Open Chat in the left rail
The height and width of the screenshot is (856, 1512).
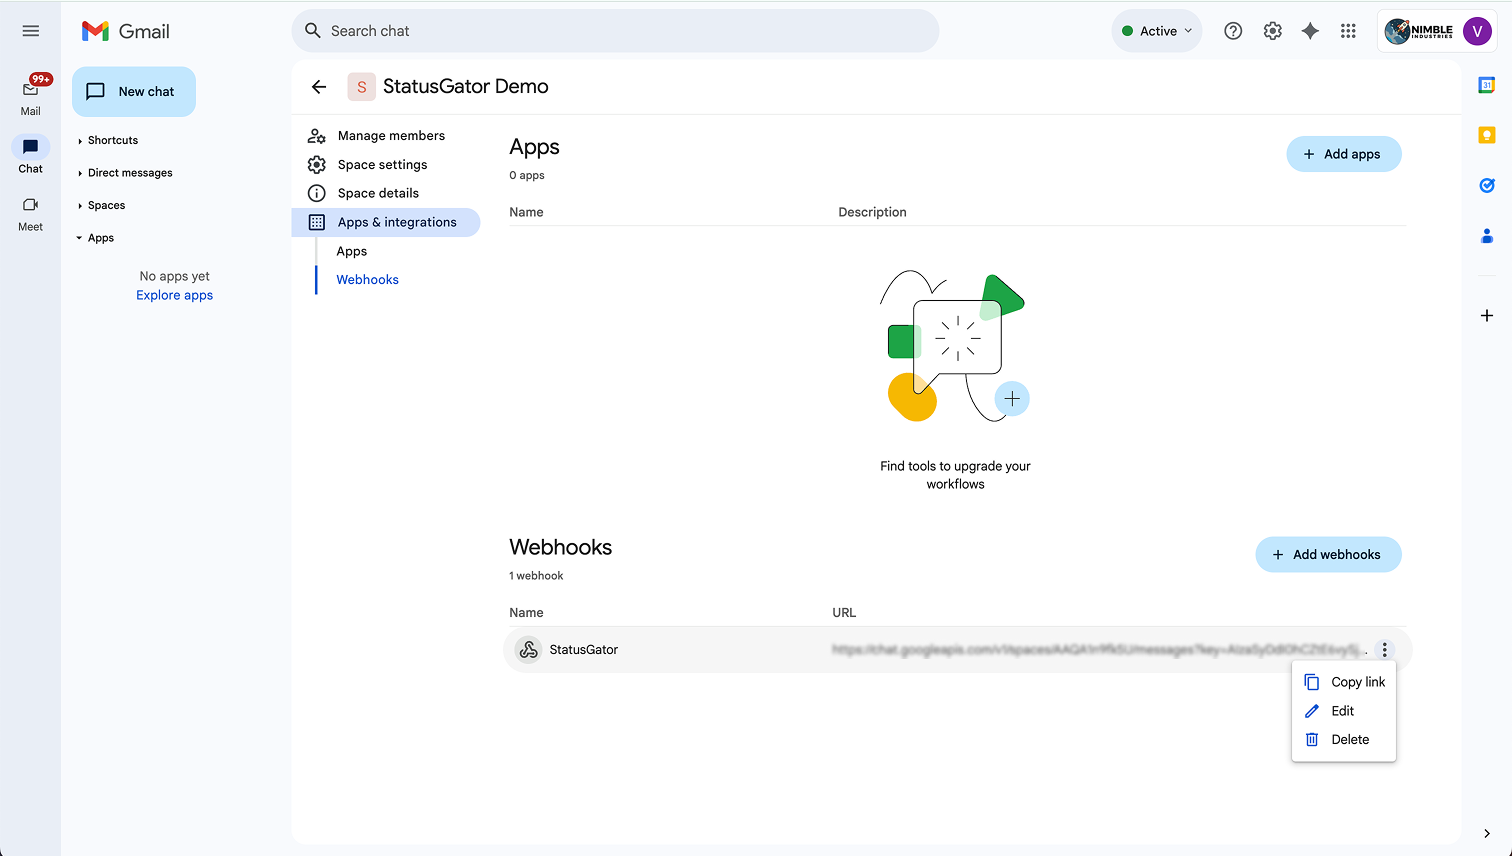pyautogui.click(x=31, y=155)
